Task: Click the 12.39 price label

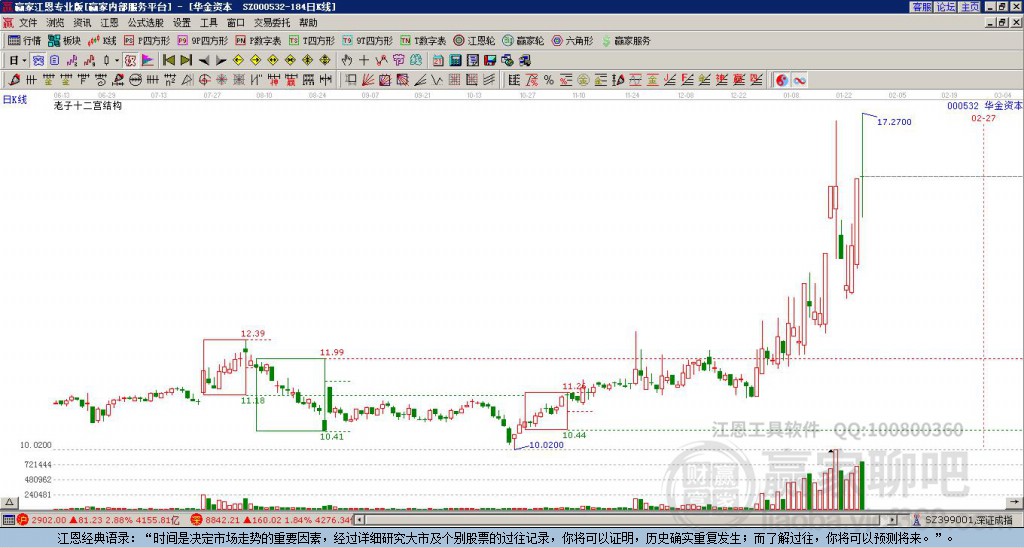Action: point(253,334)
